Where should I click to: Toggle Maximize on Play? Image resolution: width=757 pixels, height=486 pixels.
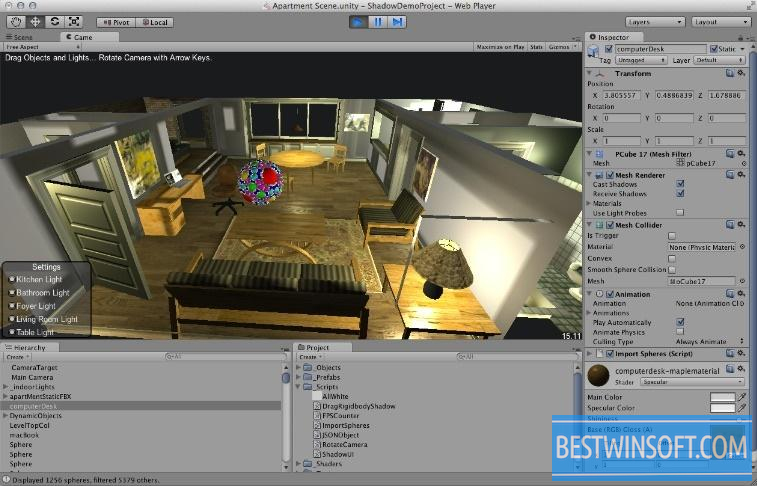point(500,47)
